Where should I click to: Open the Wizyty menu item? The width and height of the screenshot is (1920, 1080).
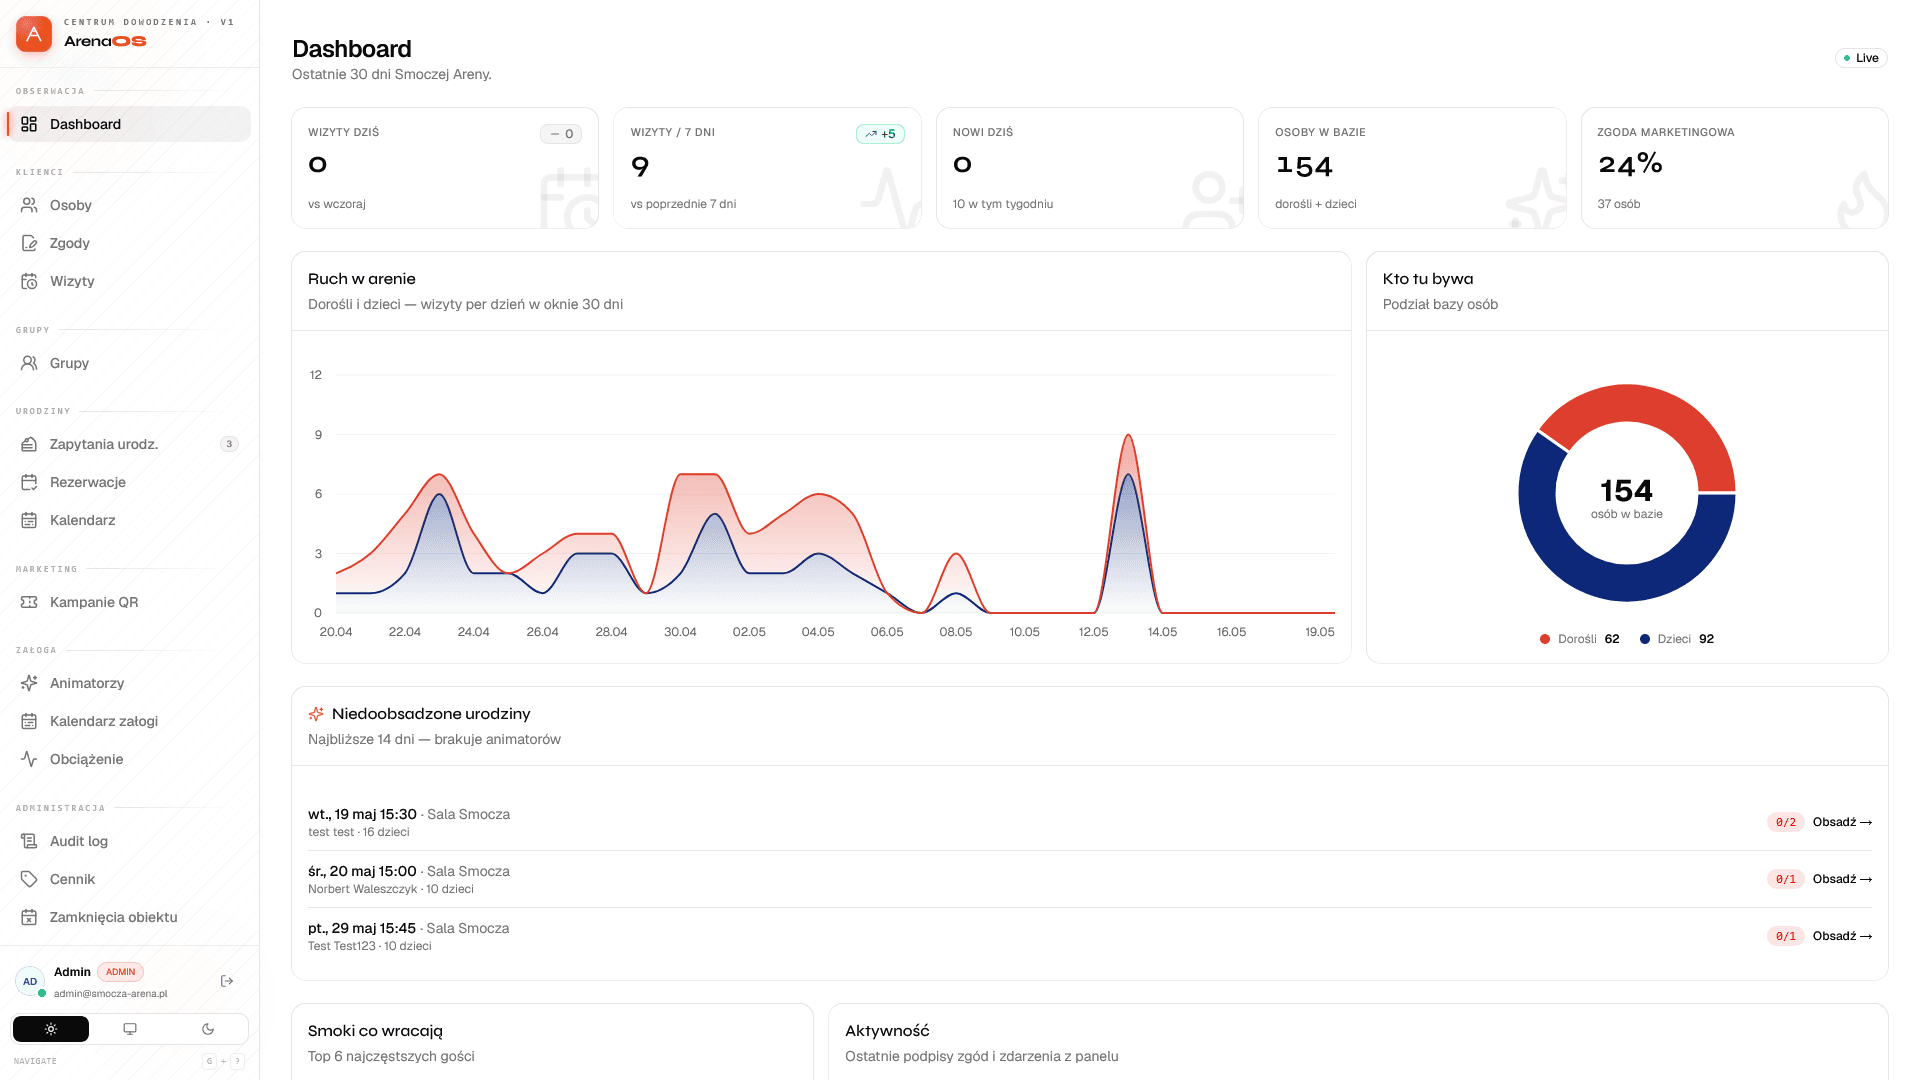[x=128, y=281]
